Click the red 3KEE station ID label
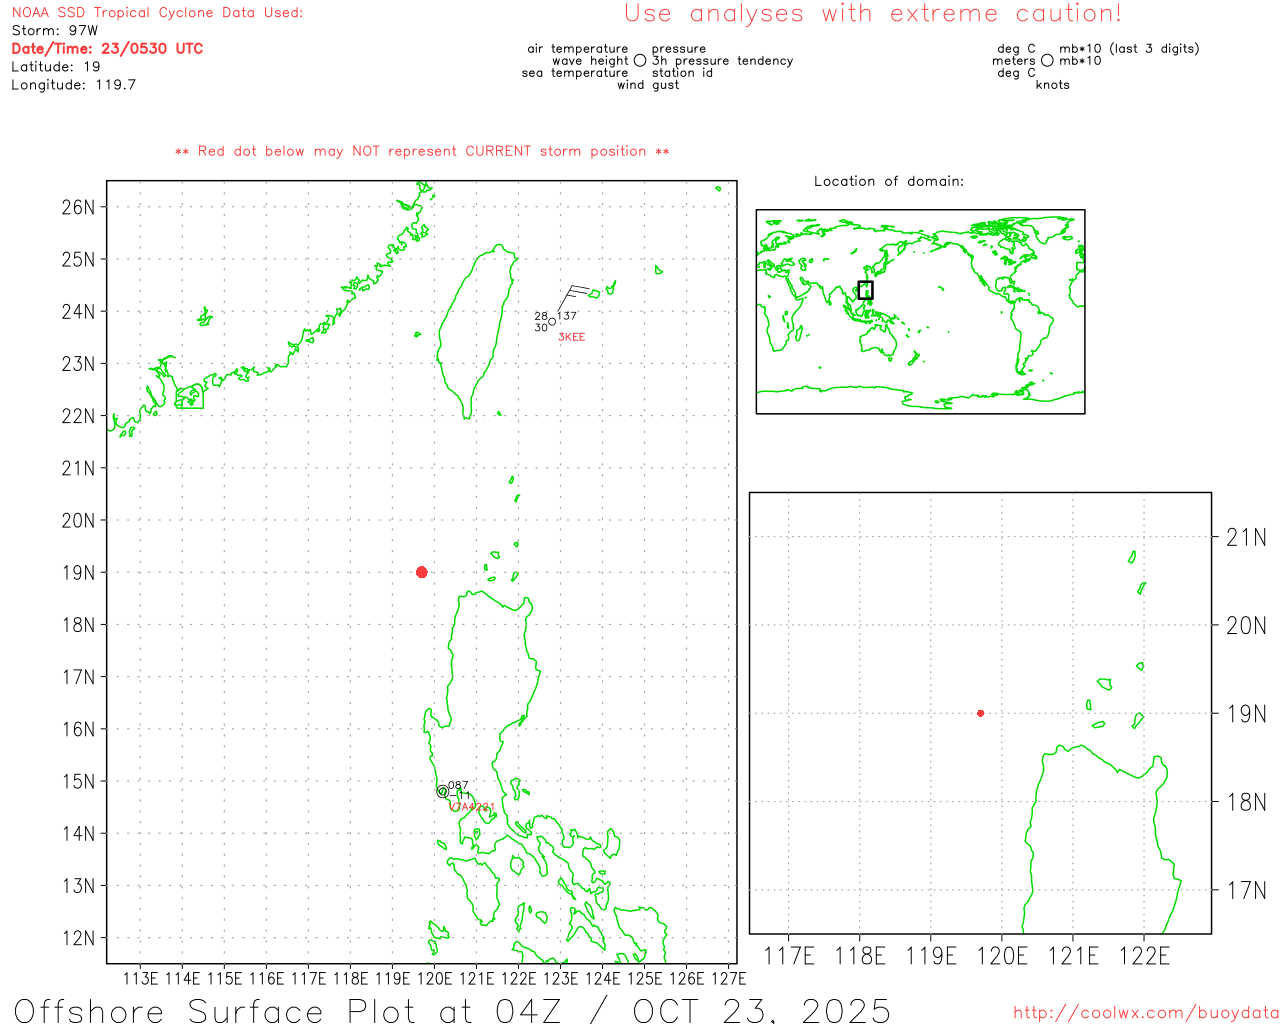 coord(572,337)
